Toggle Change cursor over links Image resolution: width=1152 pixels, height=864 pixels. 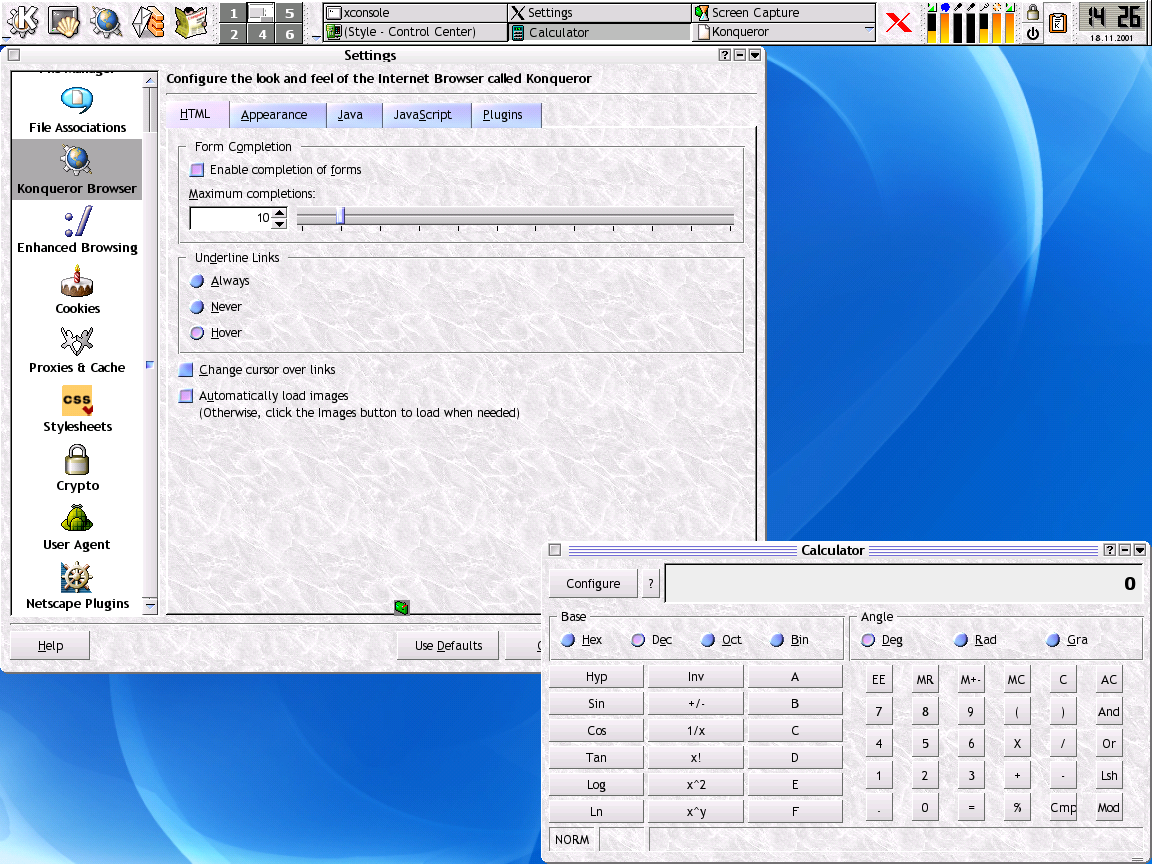click(x=186, y=370)
